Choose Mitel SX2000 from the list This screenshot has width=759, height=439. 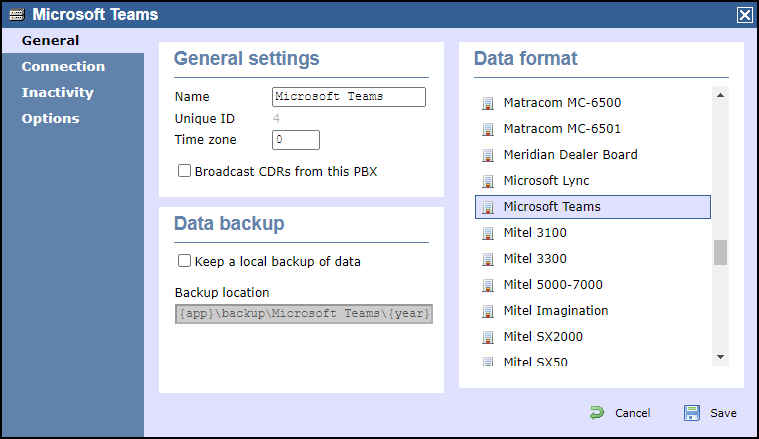593,336
